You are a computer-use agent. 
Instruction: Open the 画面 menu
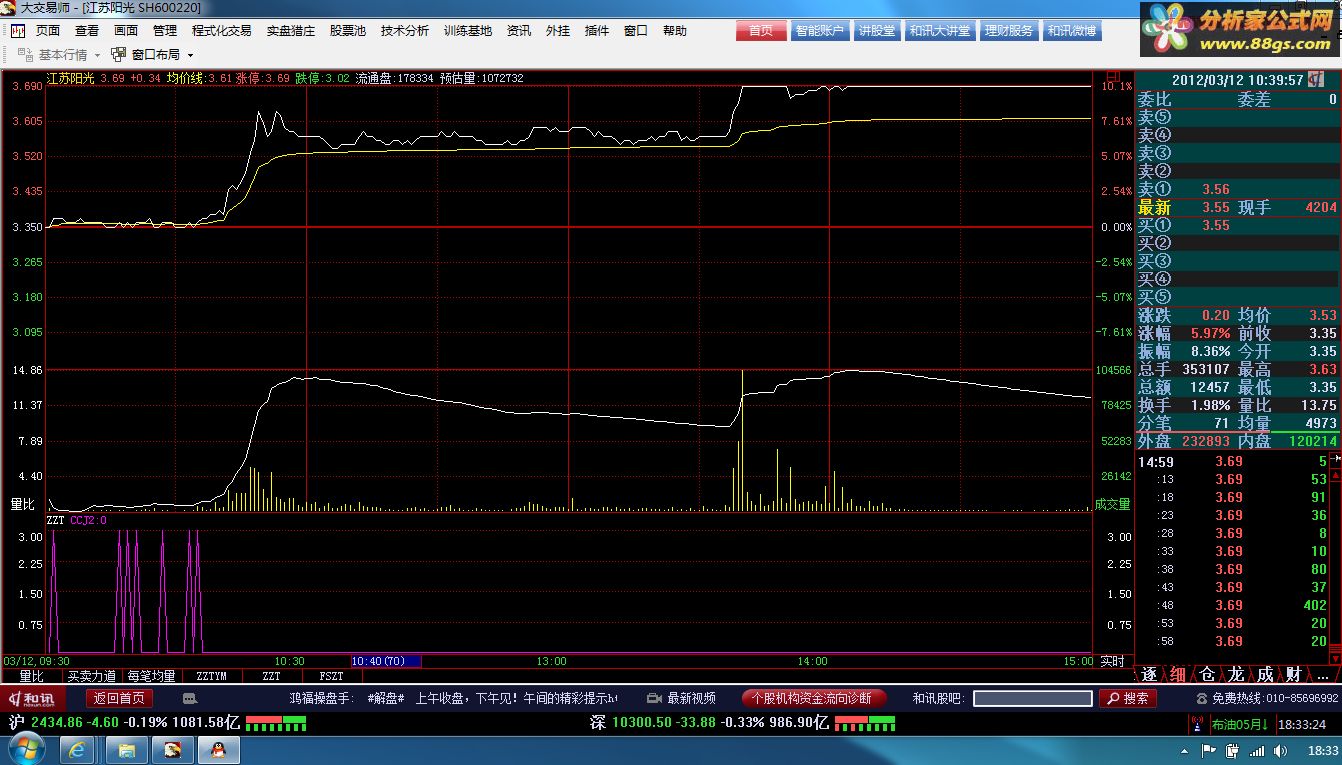coord(126,31)
